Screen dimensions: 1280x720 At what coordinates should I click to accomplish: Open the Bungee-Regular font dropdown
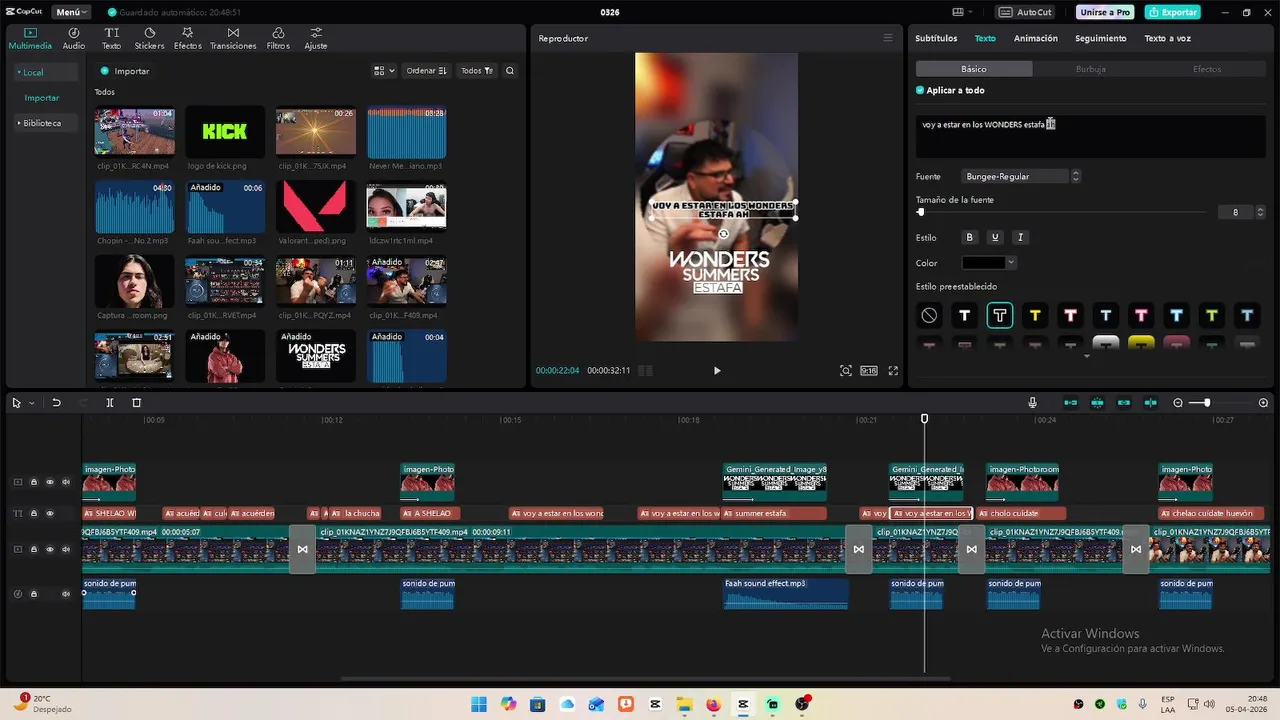point(1020,176)
